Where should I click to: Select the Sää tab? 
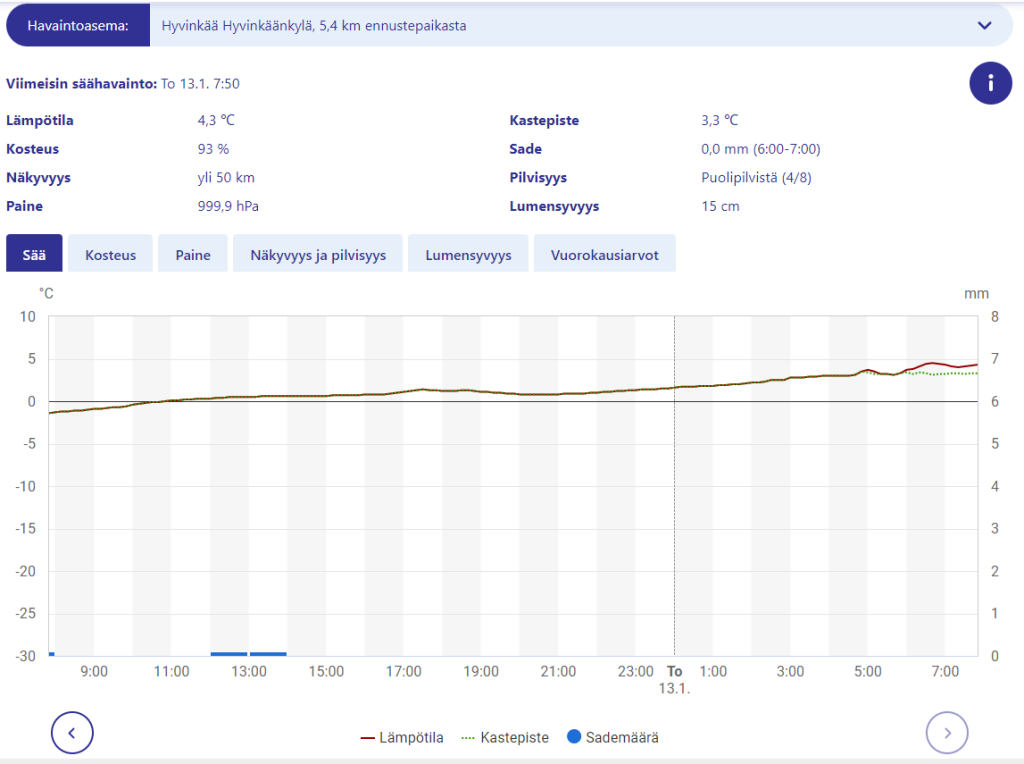34,254
